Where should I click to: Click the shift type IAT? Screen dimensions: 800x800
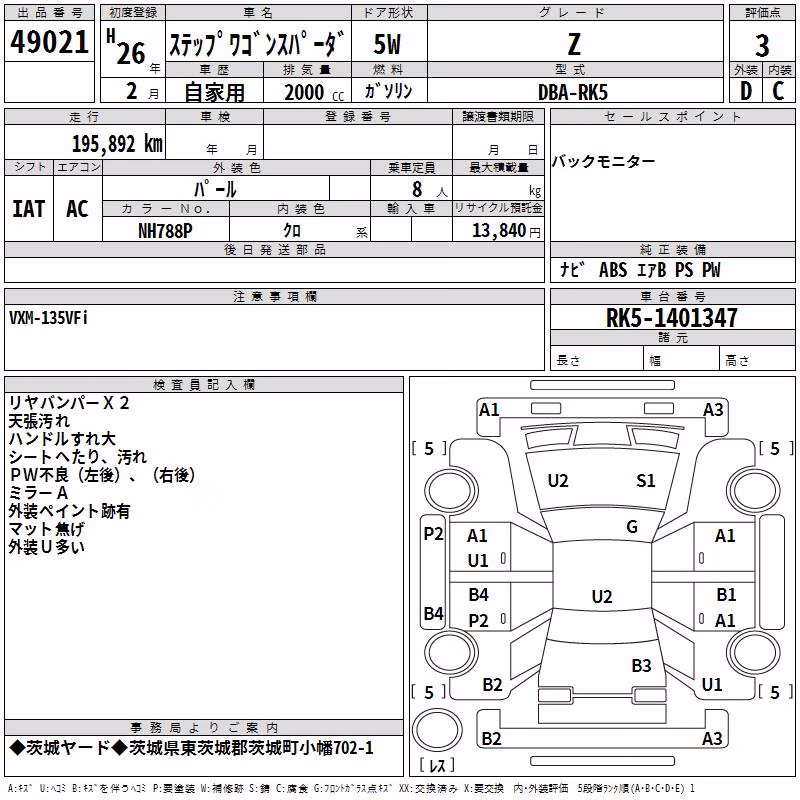[29, 209]
